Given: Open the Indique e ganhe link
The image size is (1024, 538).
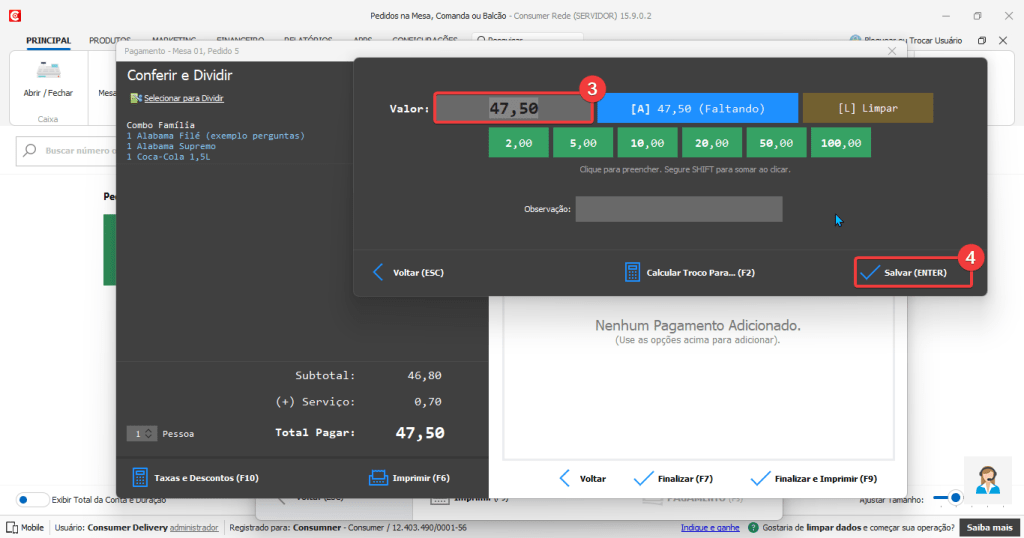Looking at the screenshot, I should tap(710, 527).
